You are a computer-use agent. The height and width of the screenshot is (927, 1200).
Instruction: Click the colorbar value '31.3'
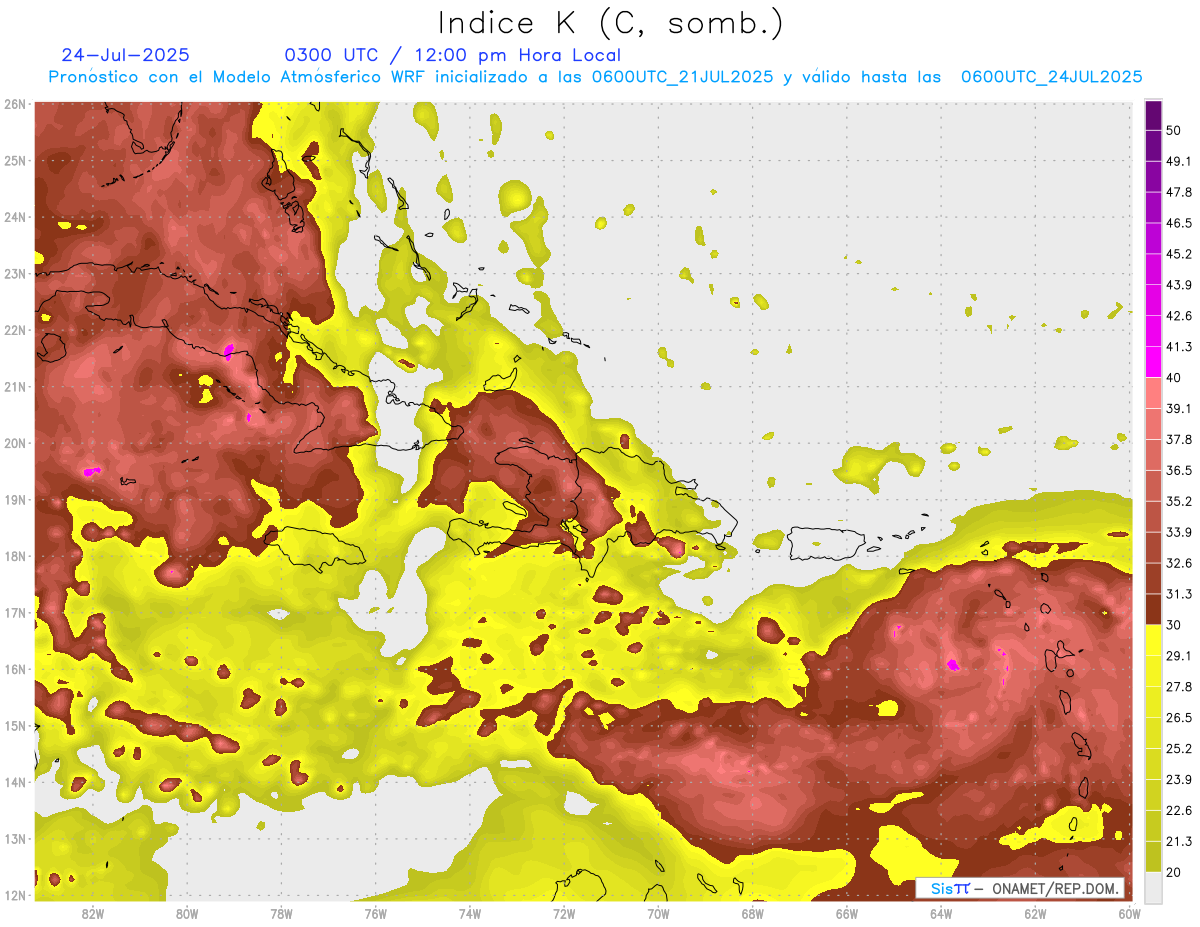point(1179,594)
